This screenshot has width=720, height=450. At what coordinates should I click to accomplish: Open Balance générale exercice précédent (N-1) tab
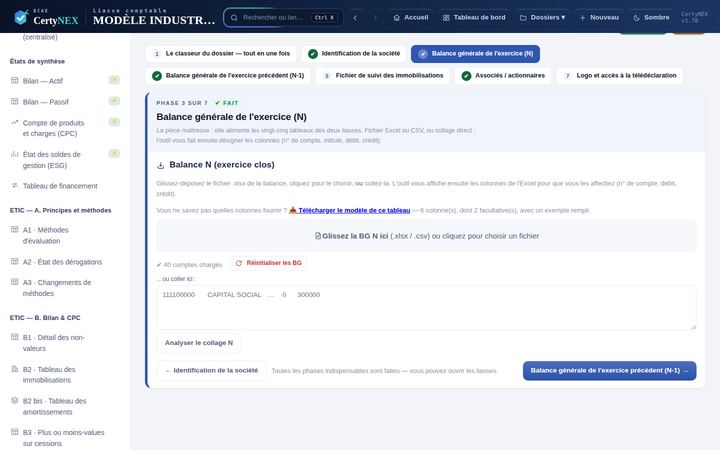[x=228, y=76]
